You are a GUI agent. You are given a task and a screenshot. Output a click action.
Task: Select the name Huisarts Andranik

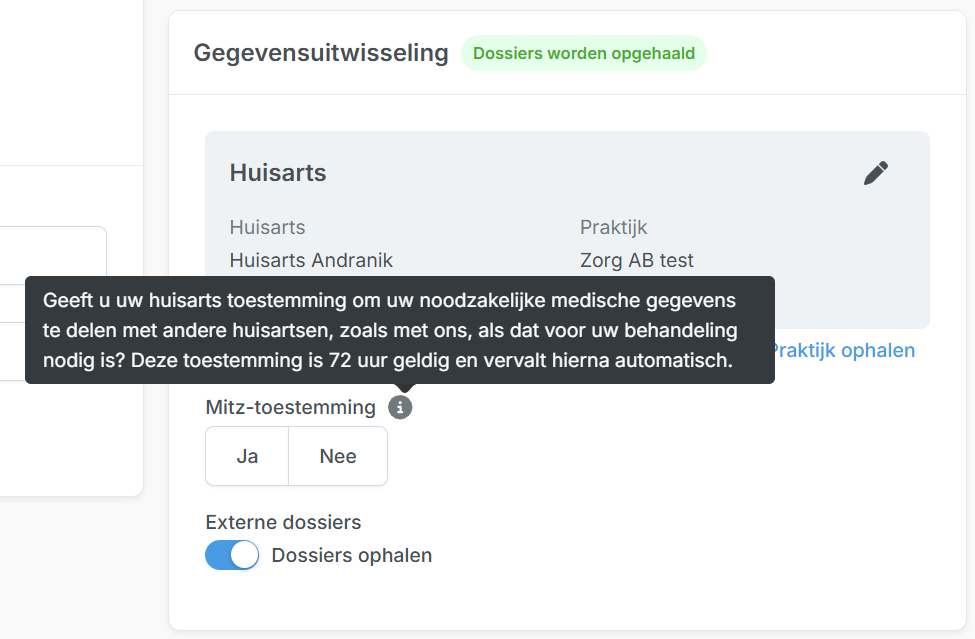pos(311,260)
